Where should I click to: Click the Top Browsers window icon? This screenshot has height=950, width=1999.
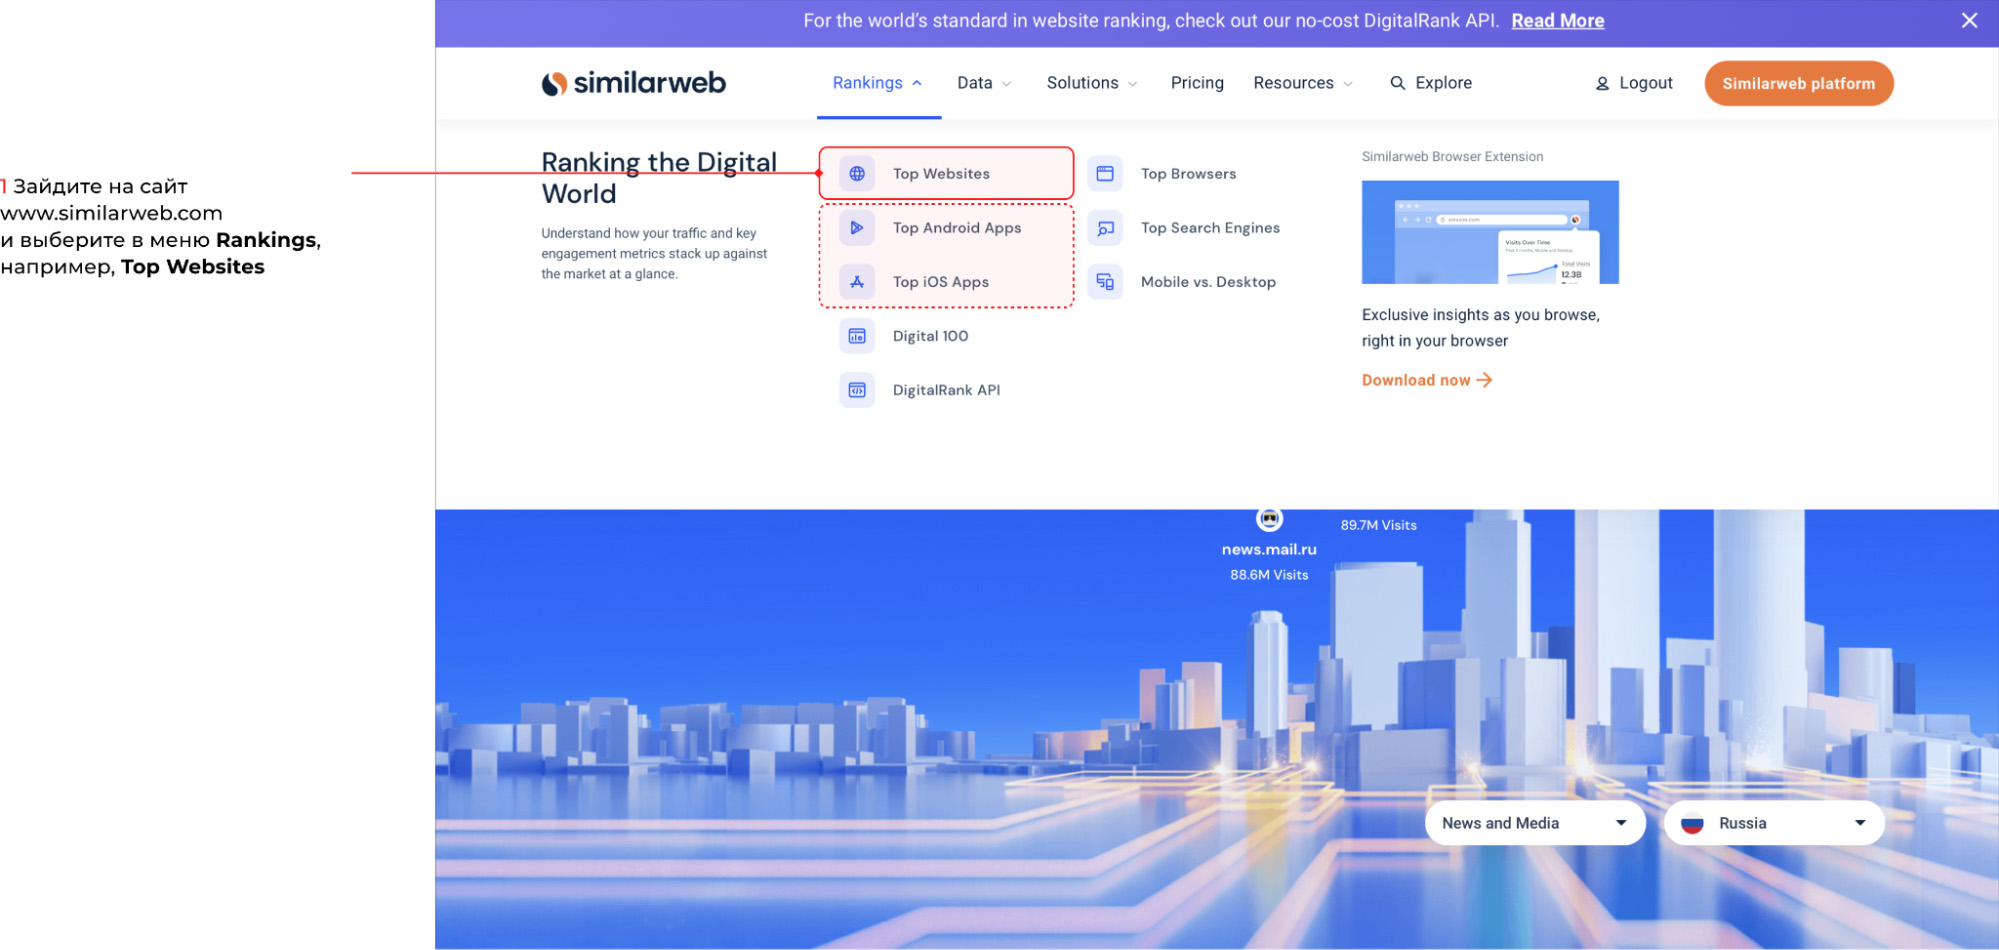coord(1105,174)
